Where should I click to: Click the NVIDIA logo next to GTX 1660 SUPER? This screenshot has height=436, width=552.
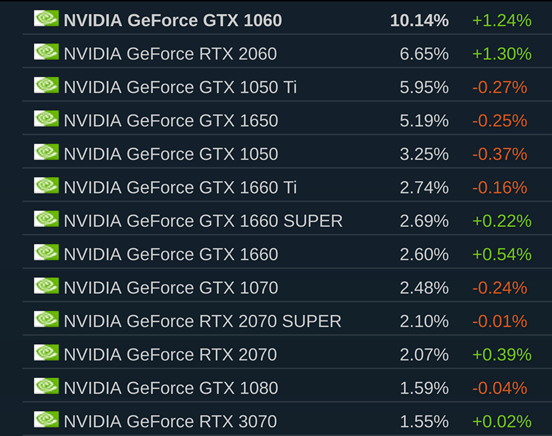(x=46, y=219)
